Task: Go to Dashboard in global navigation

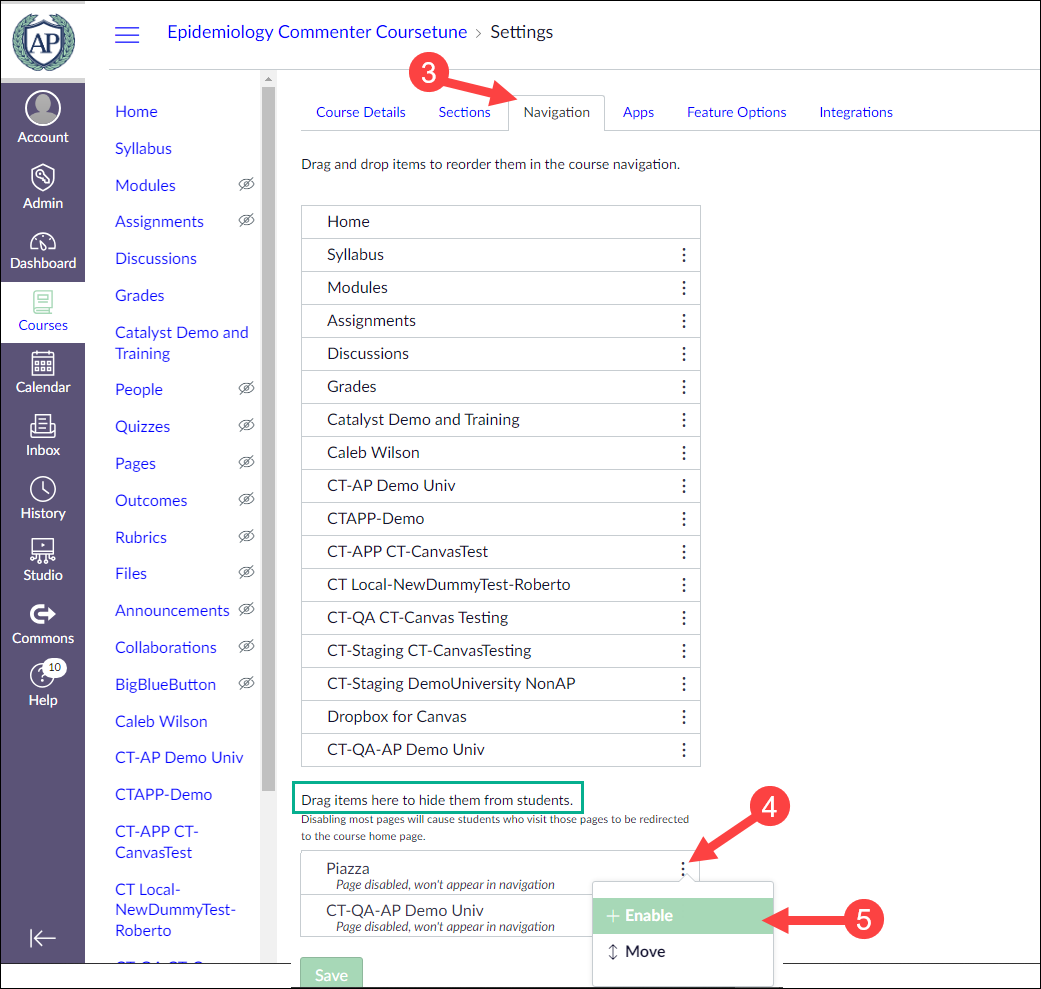Action: [x=42, y=251]
